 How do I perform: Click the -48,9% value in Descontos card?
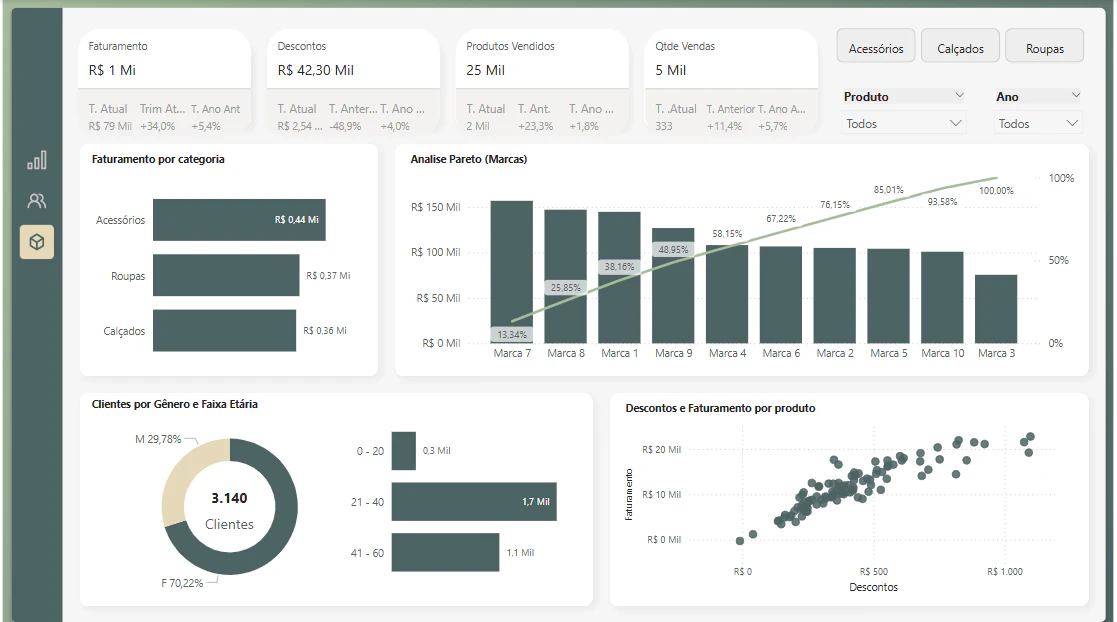(x=345, y=126)
